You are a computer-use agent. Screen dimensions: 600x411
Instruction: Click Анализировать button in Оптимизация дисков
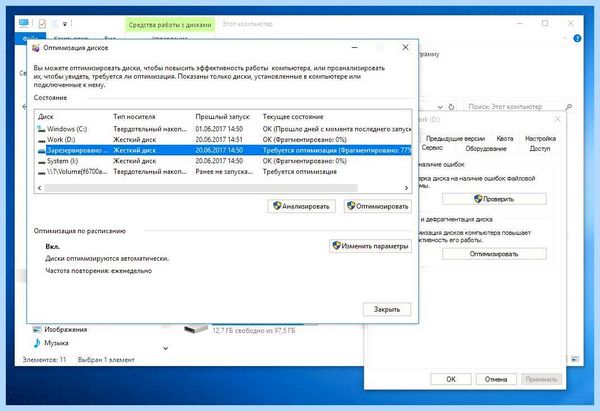pyautogui.click(x=302, y=206)
